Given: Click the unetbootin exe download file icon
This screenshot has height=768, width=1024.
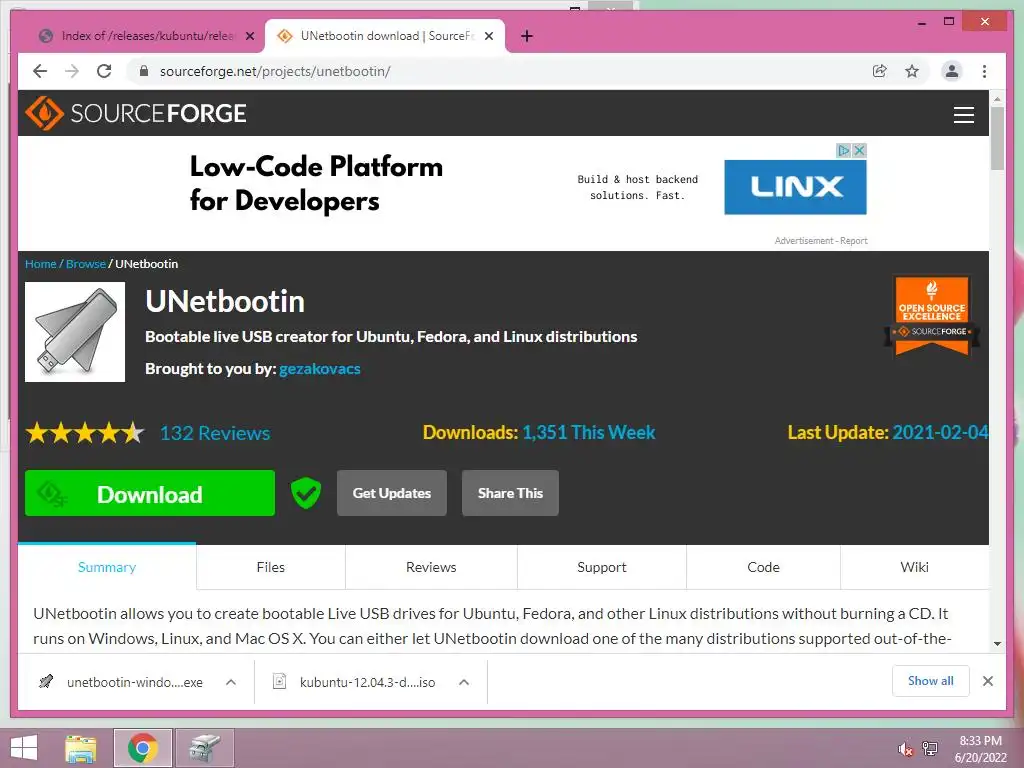Looking at the screenshot, I should [x=46, y=682].
